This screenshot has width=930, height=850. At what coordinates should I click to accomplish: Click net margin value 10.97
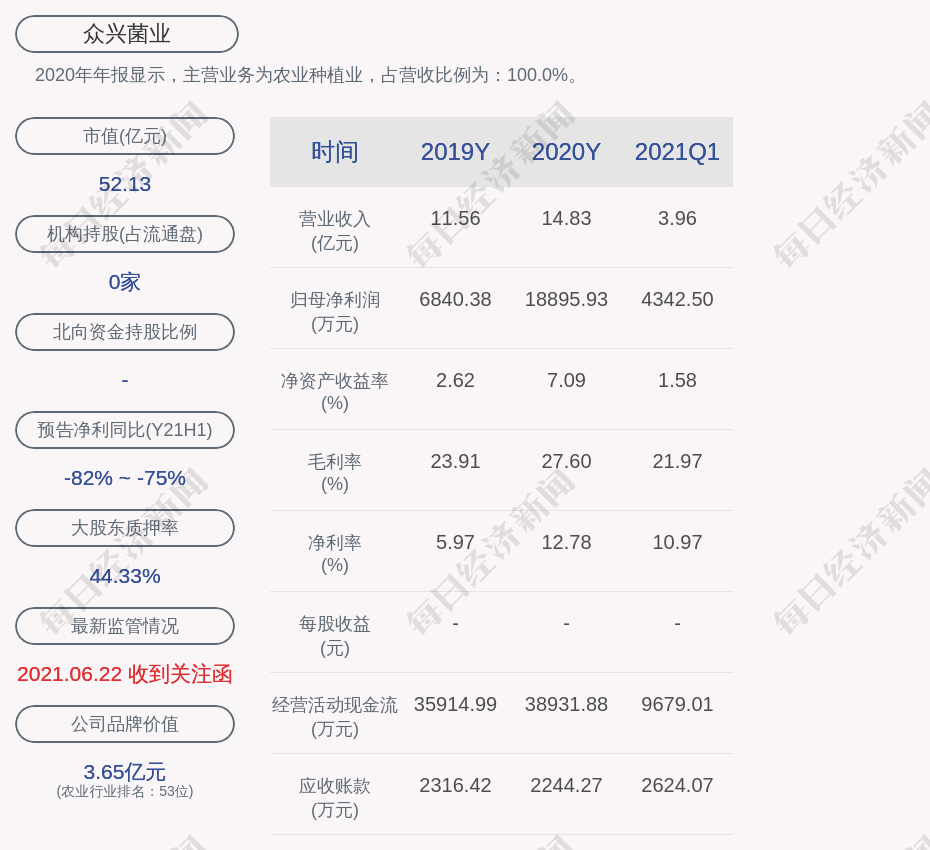[x=677, y=542]
